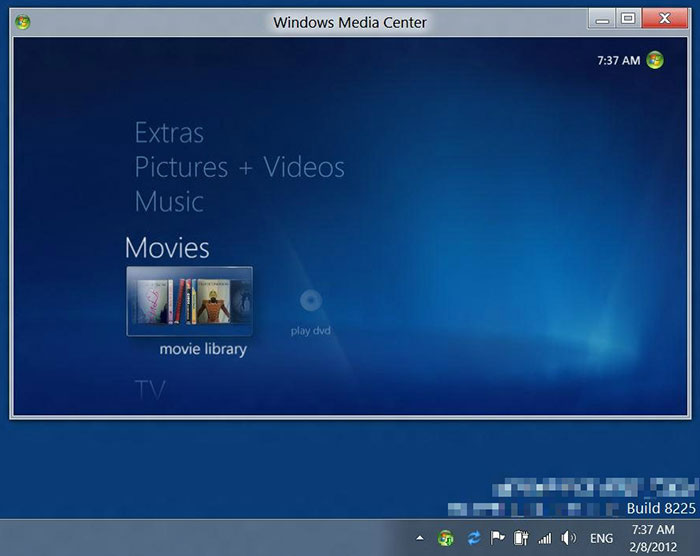Open Media Center icon in system tray
This screenshot has width=700, height=556.
coord(446,538)
